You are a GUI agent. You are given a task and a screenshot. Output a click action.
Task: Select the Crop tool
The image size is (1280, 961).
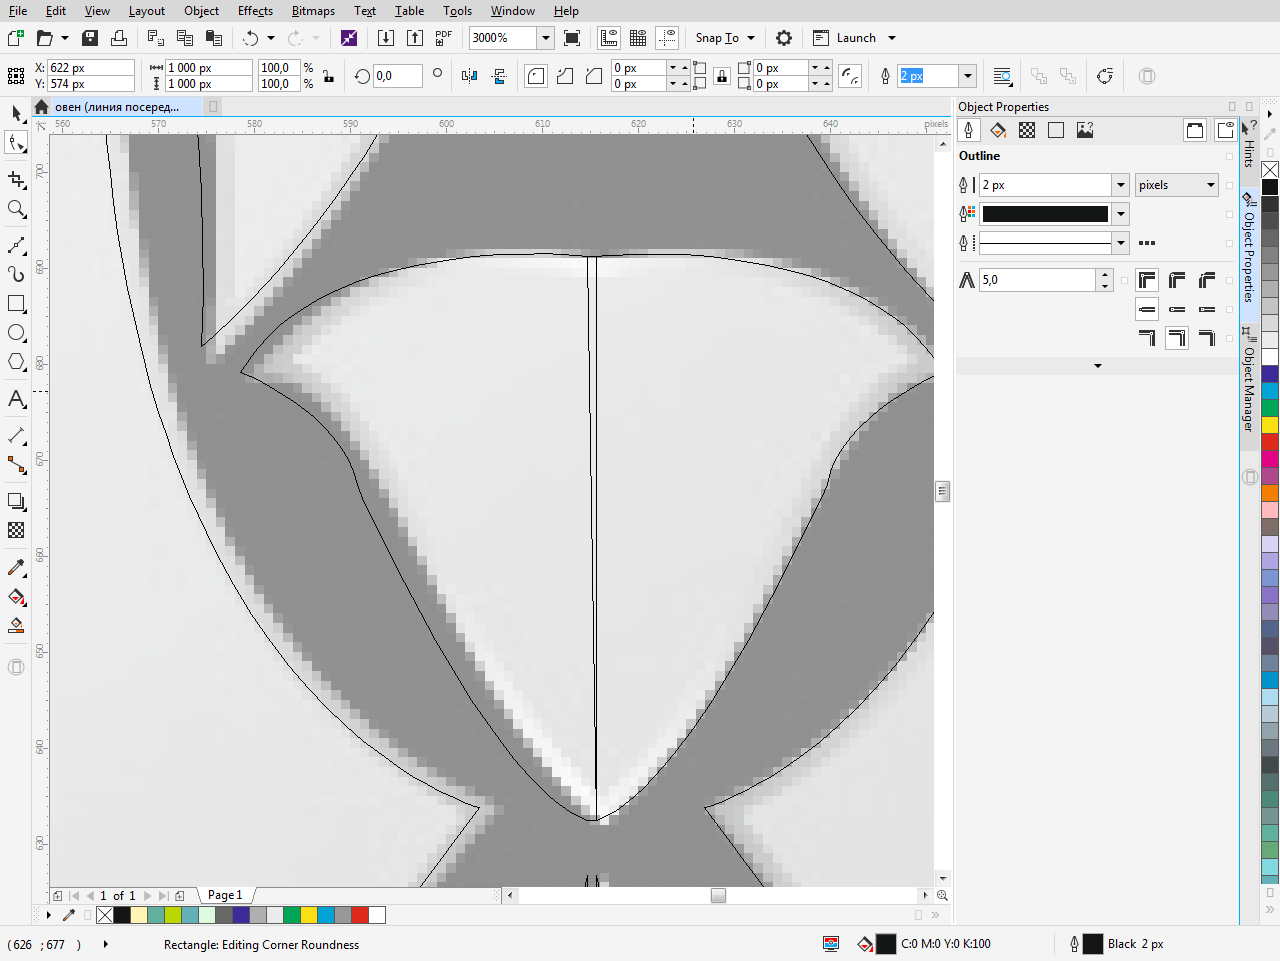pos(16,180)
